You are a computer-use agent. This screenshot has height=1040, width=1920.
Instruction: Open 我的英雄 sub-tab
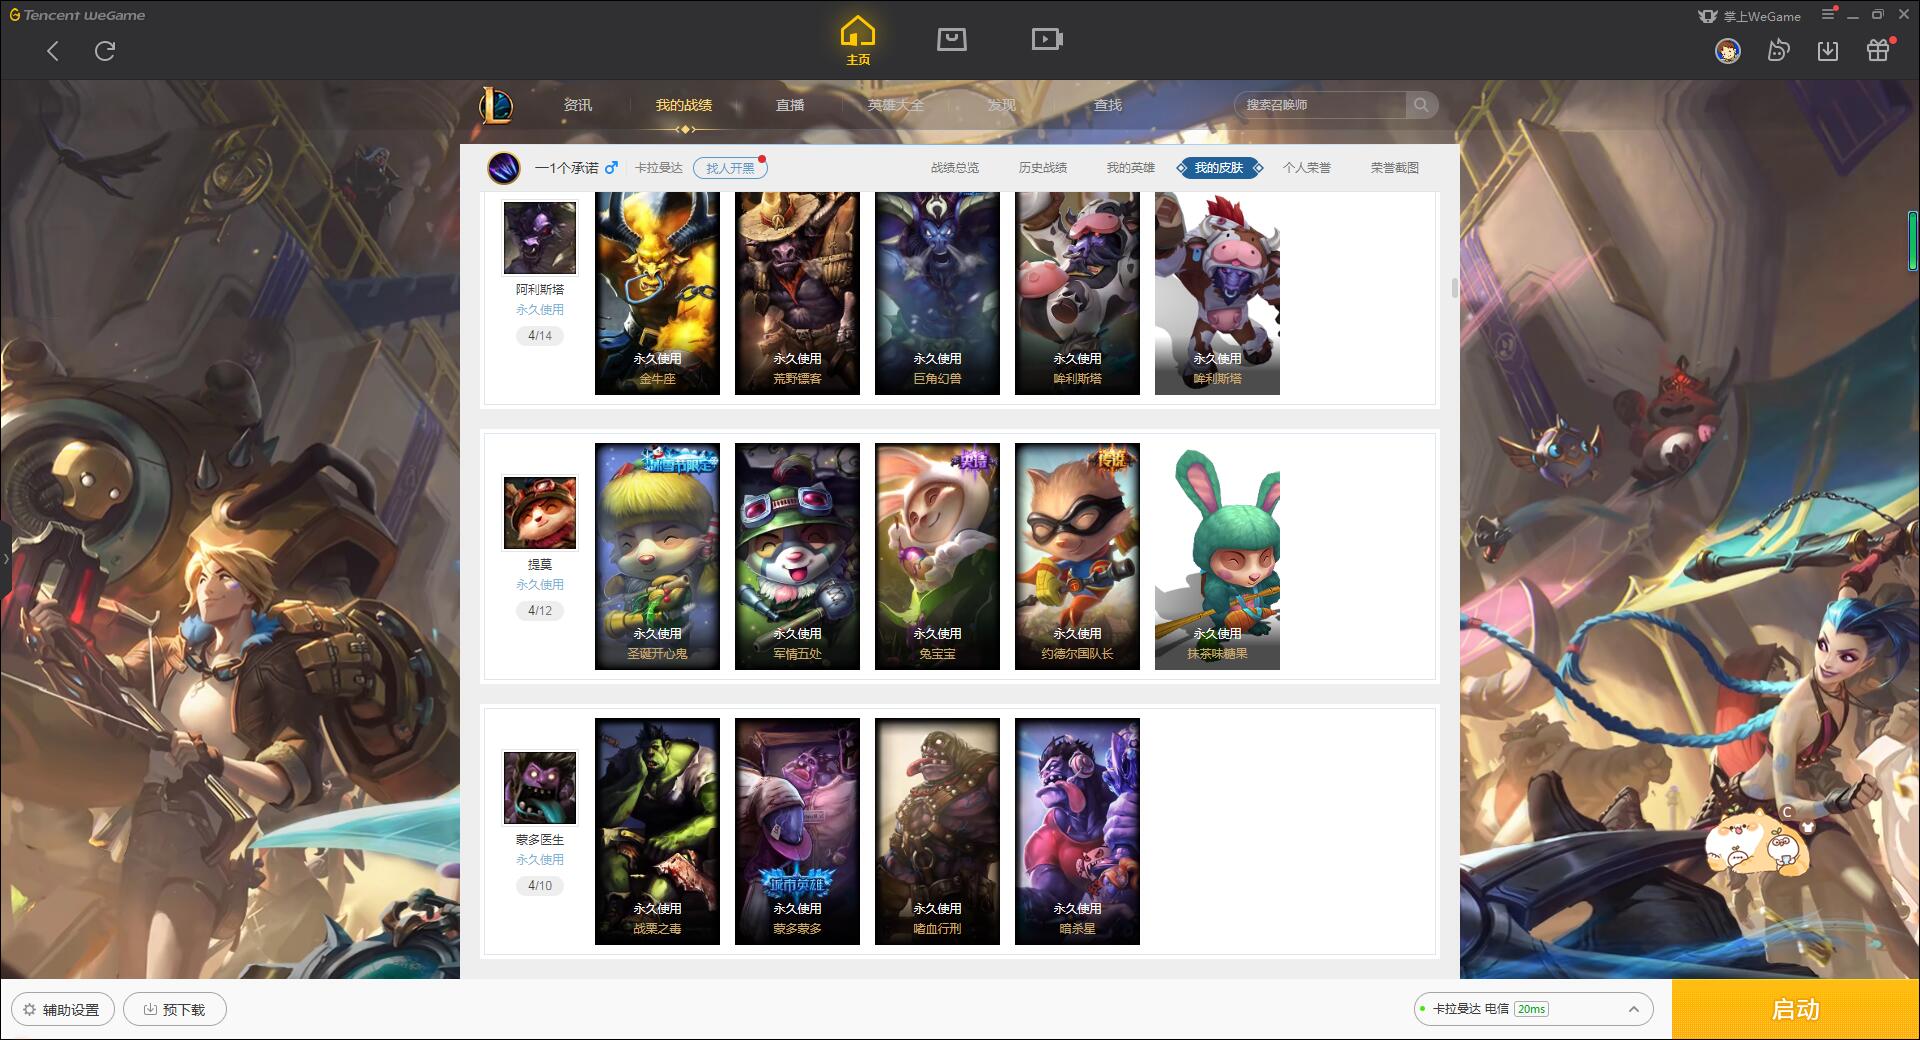[1131, 168]
